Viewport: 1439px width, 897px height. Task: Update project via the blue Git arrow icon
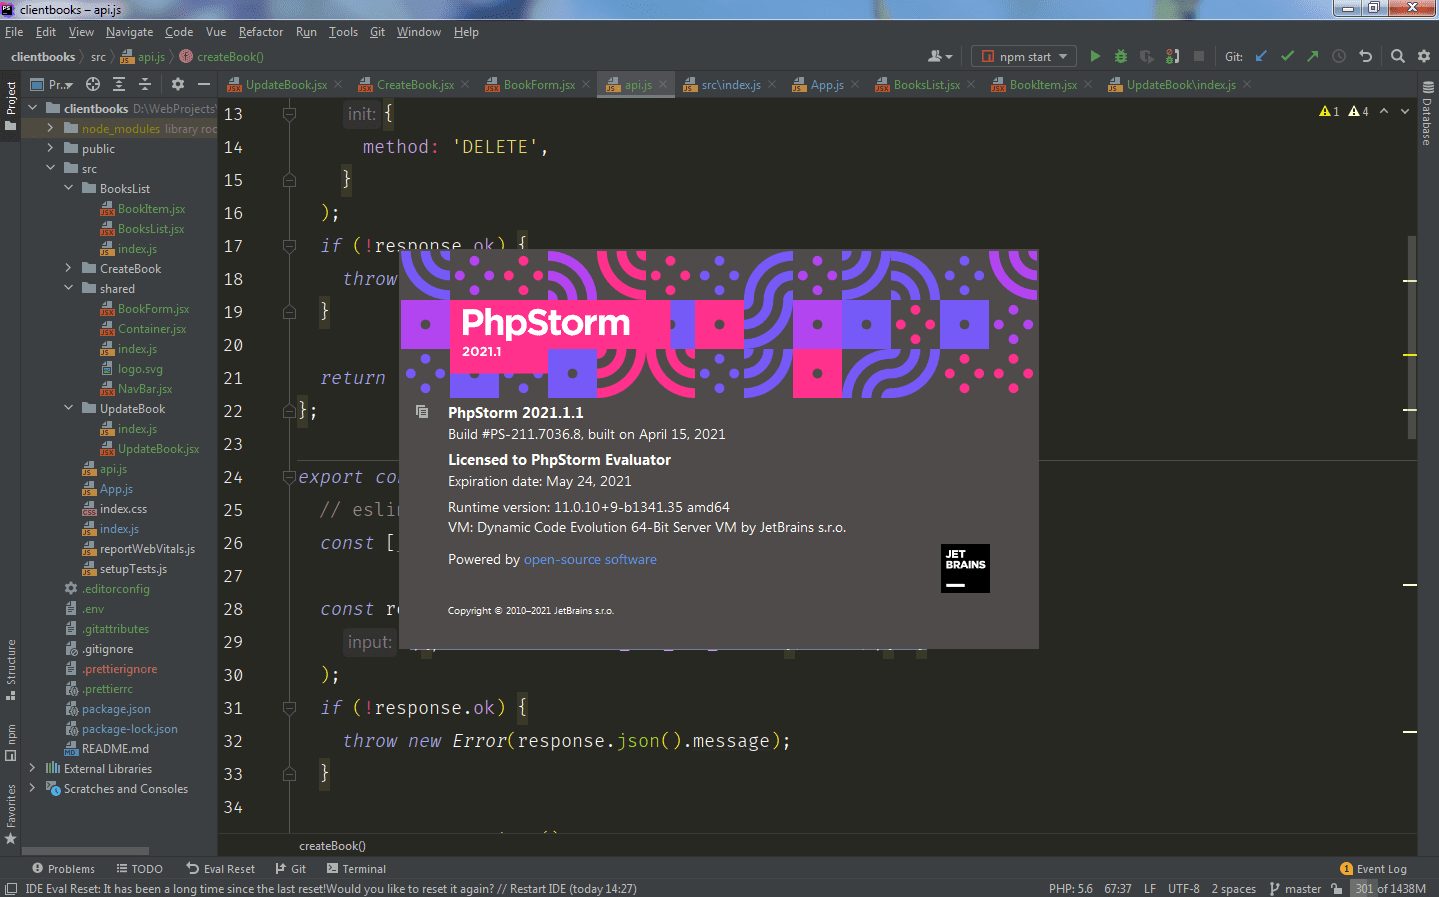point(1261,56)
